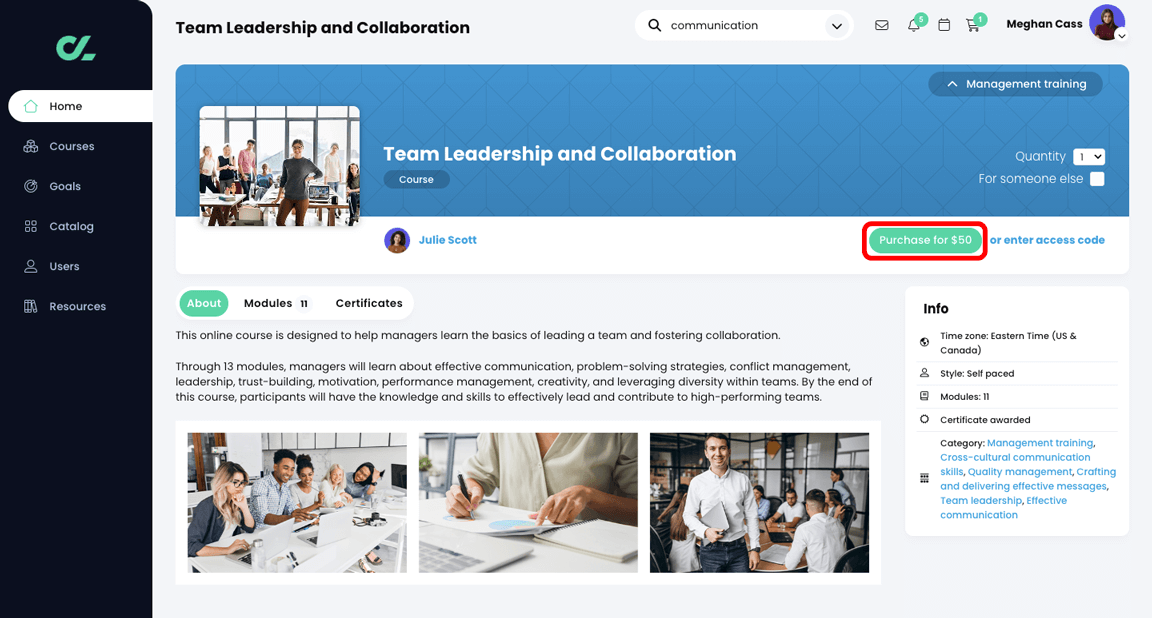Open Resources in the sidebar

76,306
